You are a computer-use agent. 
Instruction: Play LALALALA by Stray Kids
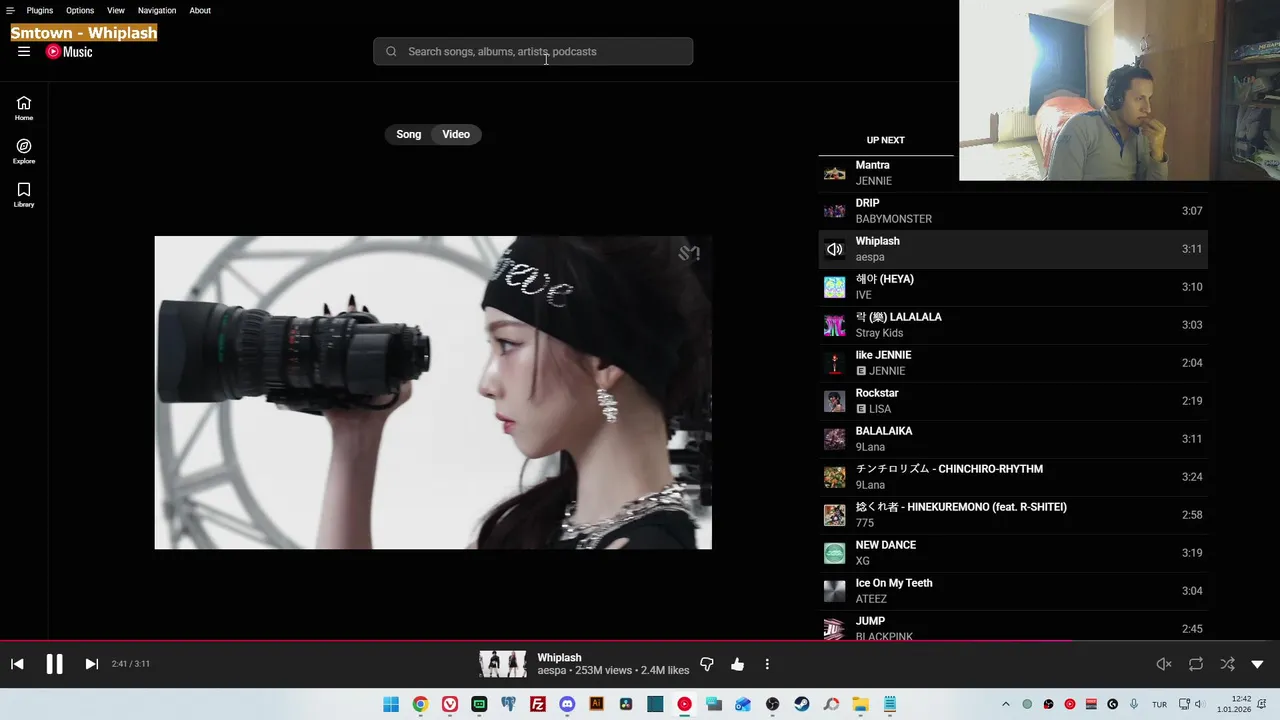pyautogui.click(x=1013, y=325)
